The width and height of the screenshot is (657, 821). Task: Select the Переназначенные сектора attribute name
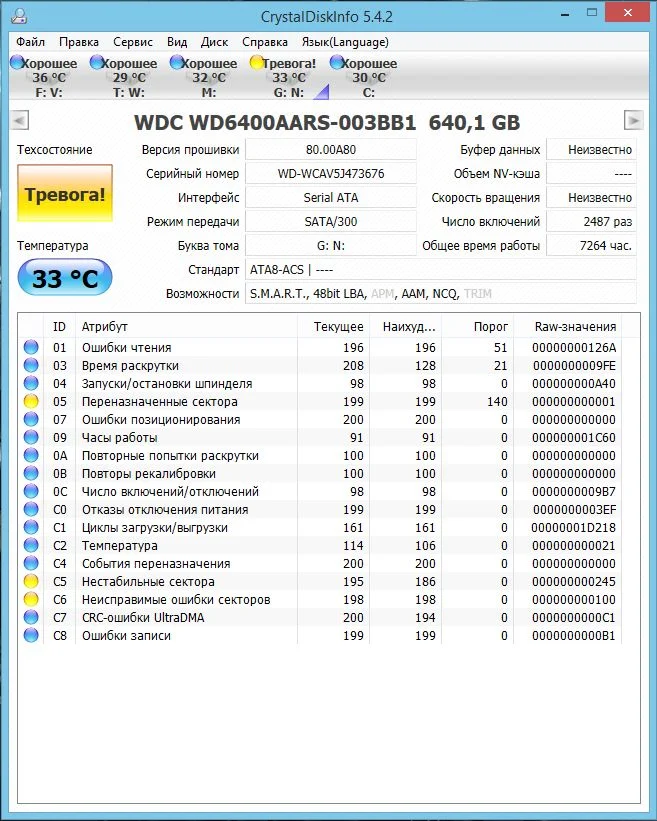160,402
